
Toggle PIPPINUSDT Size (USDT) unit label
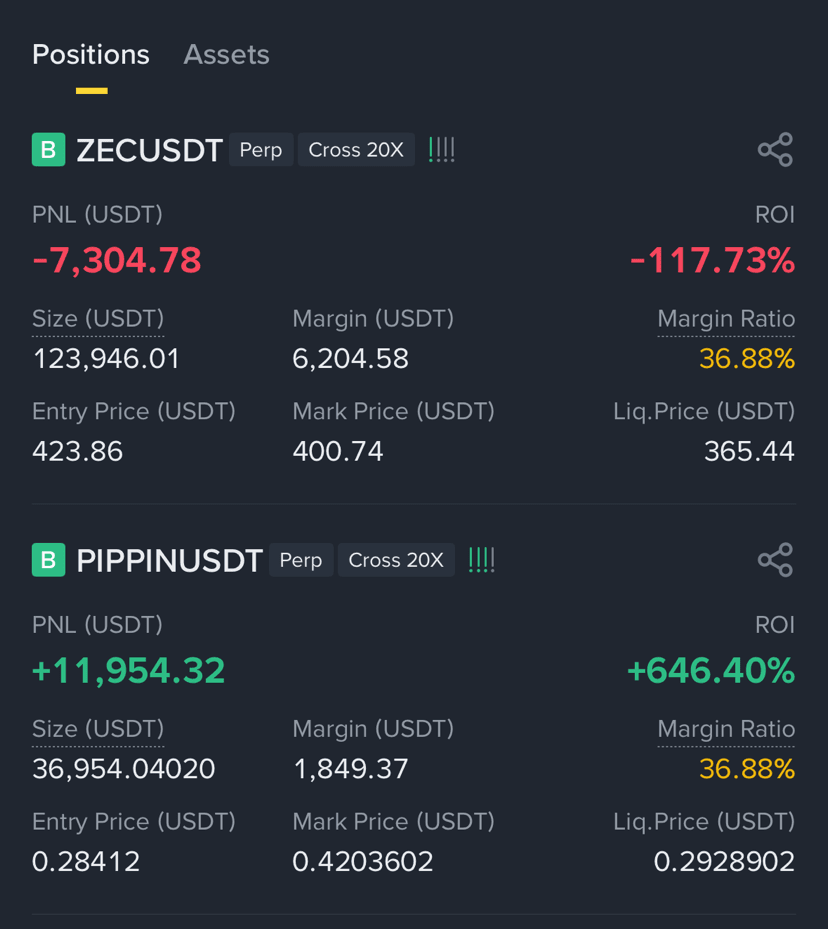click(x=98, y=729)
